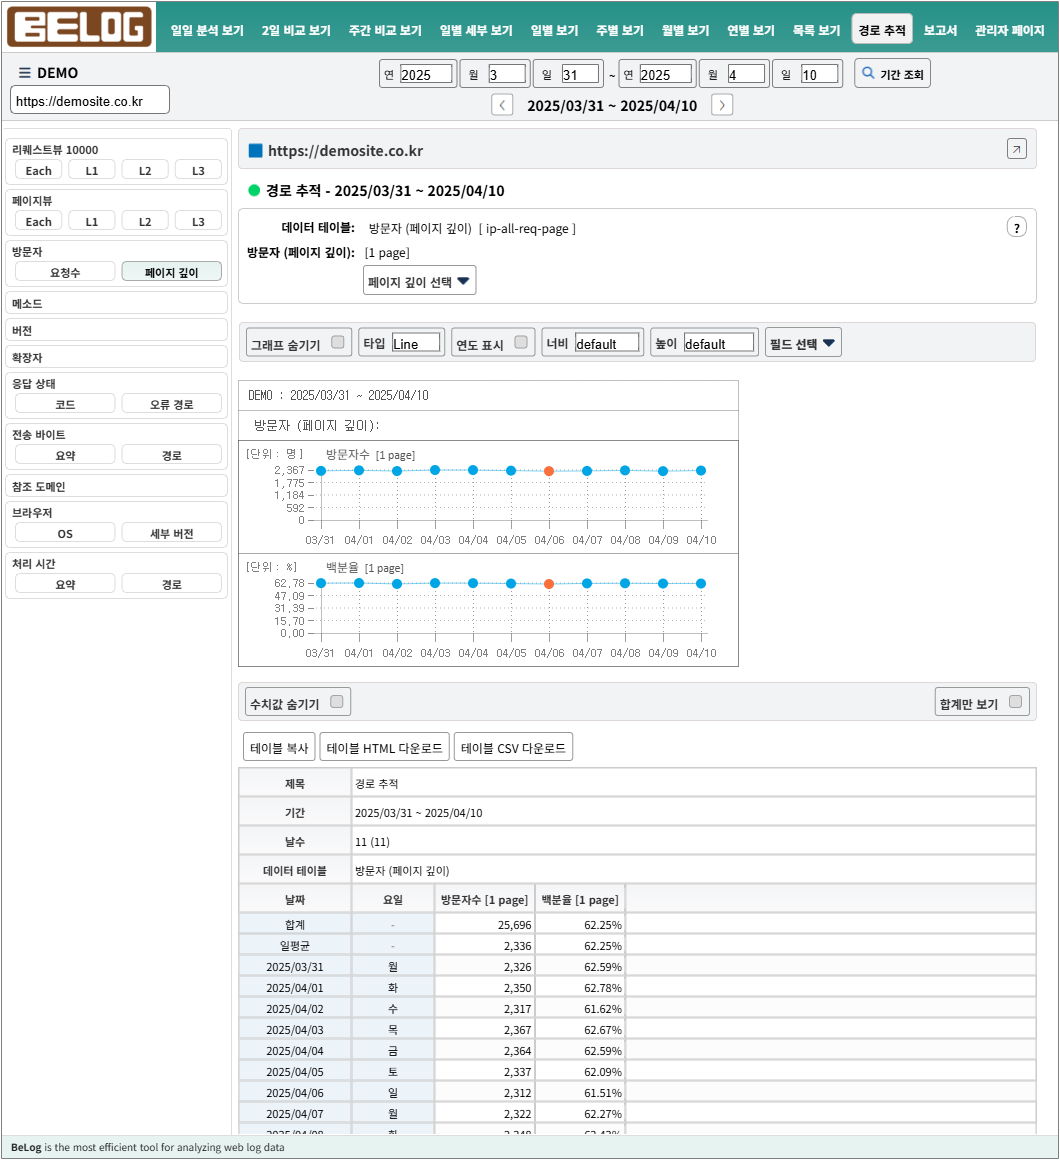The image size is (1060, 1160).
Task: Click the green status dot by 경로 추적
Action: coord(254,190)
